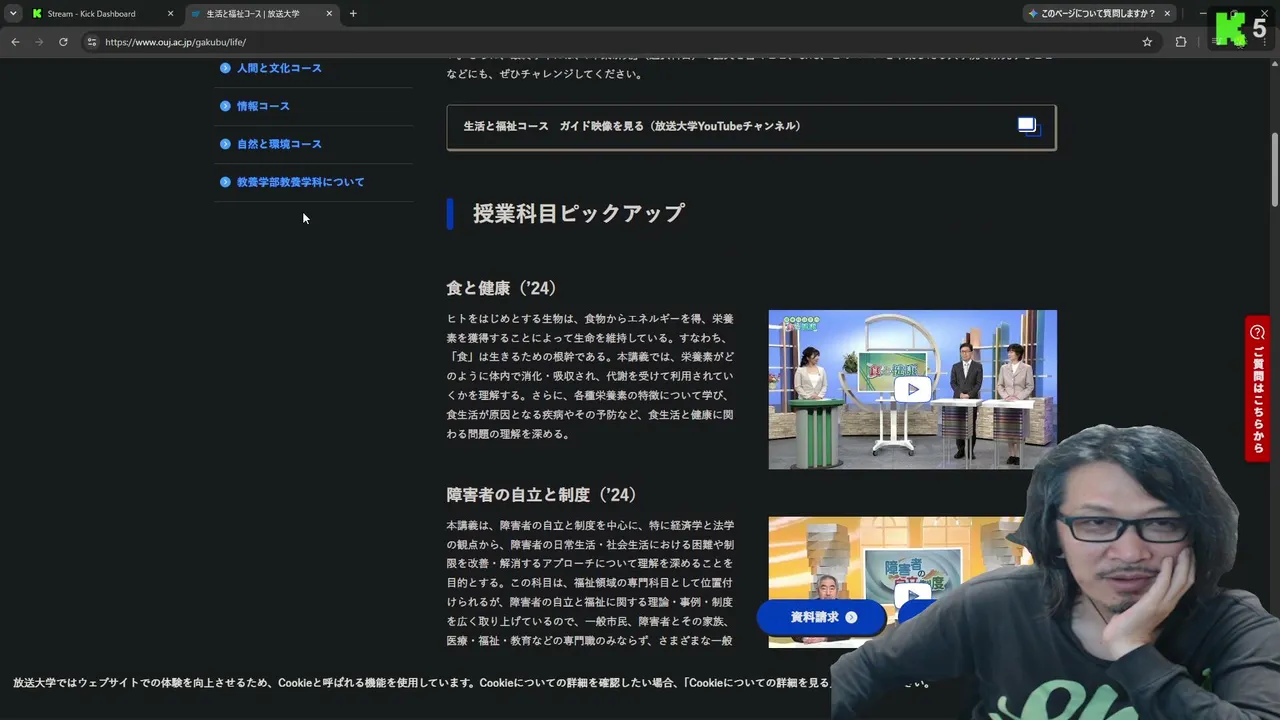Click the 資料請求 button
Screen dimensions: 1280x720
click(821, 617)
